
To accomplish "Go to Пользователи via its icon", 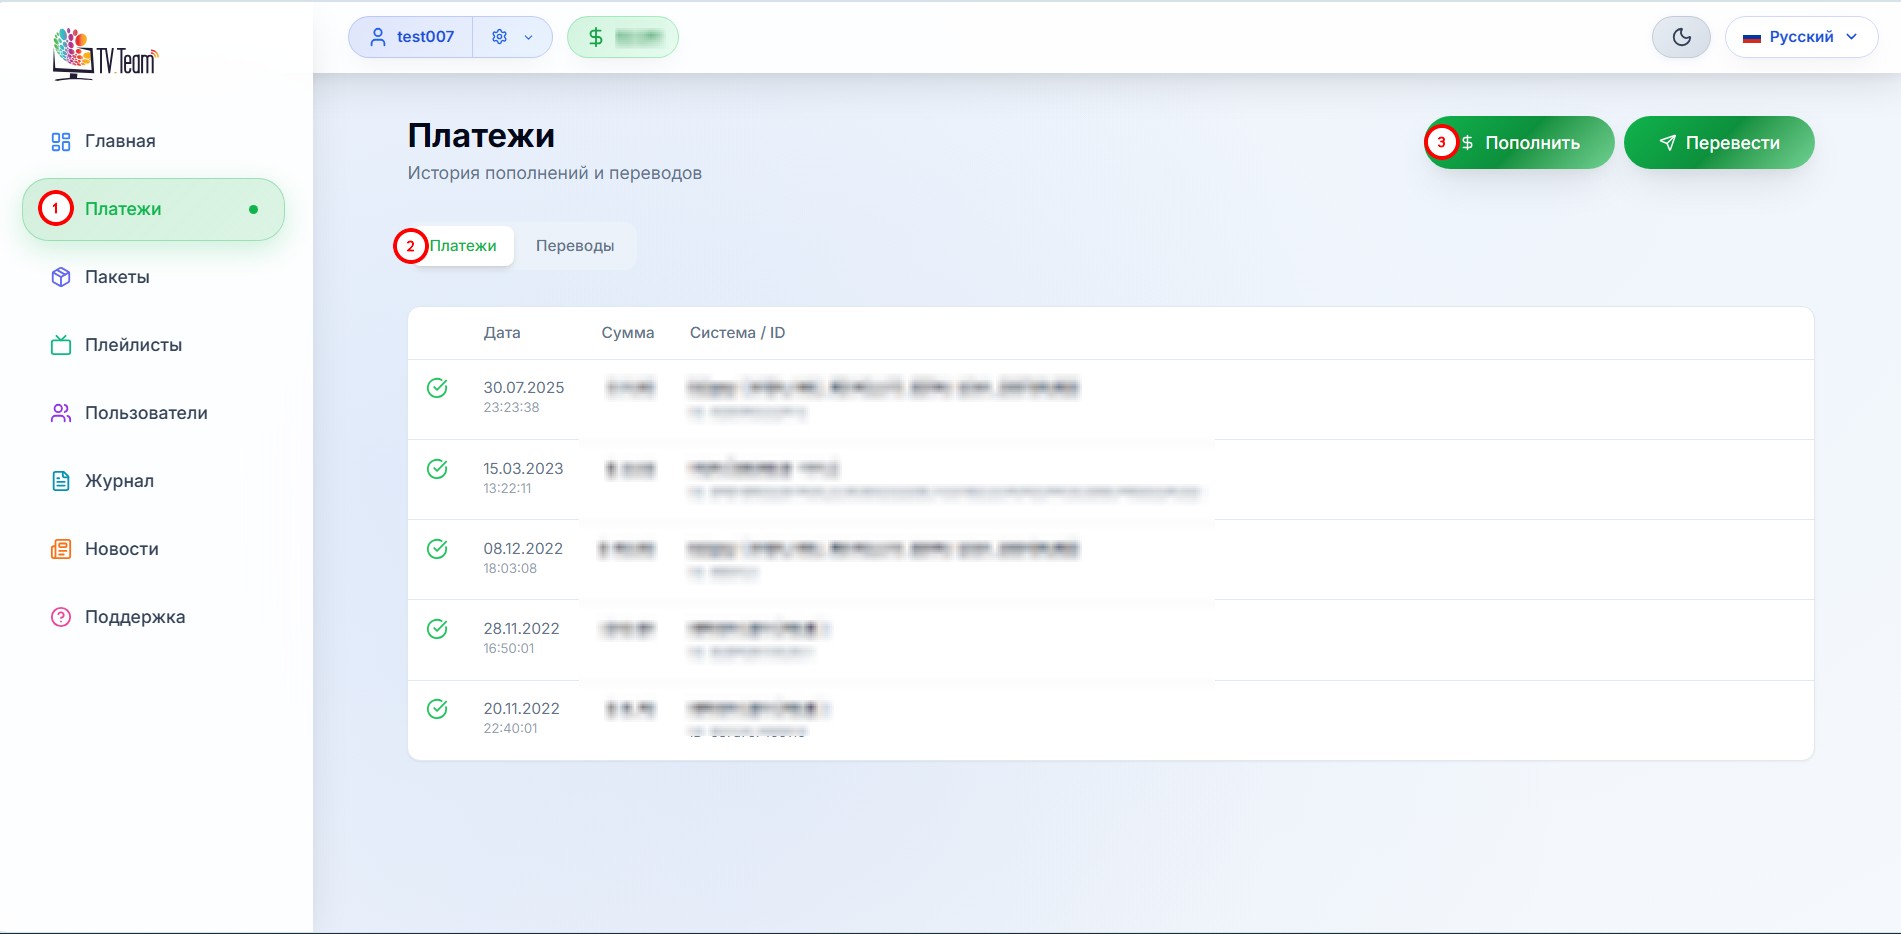I will coord(61,413).
